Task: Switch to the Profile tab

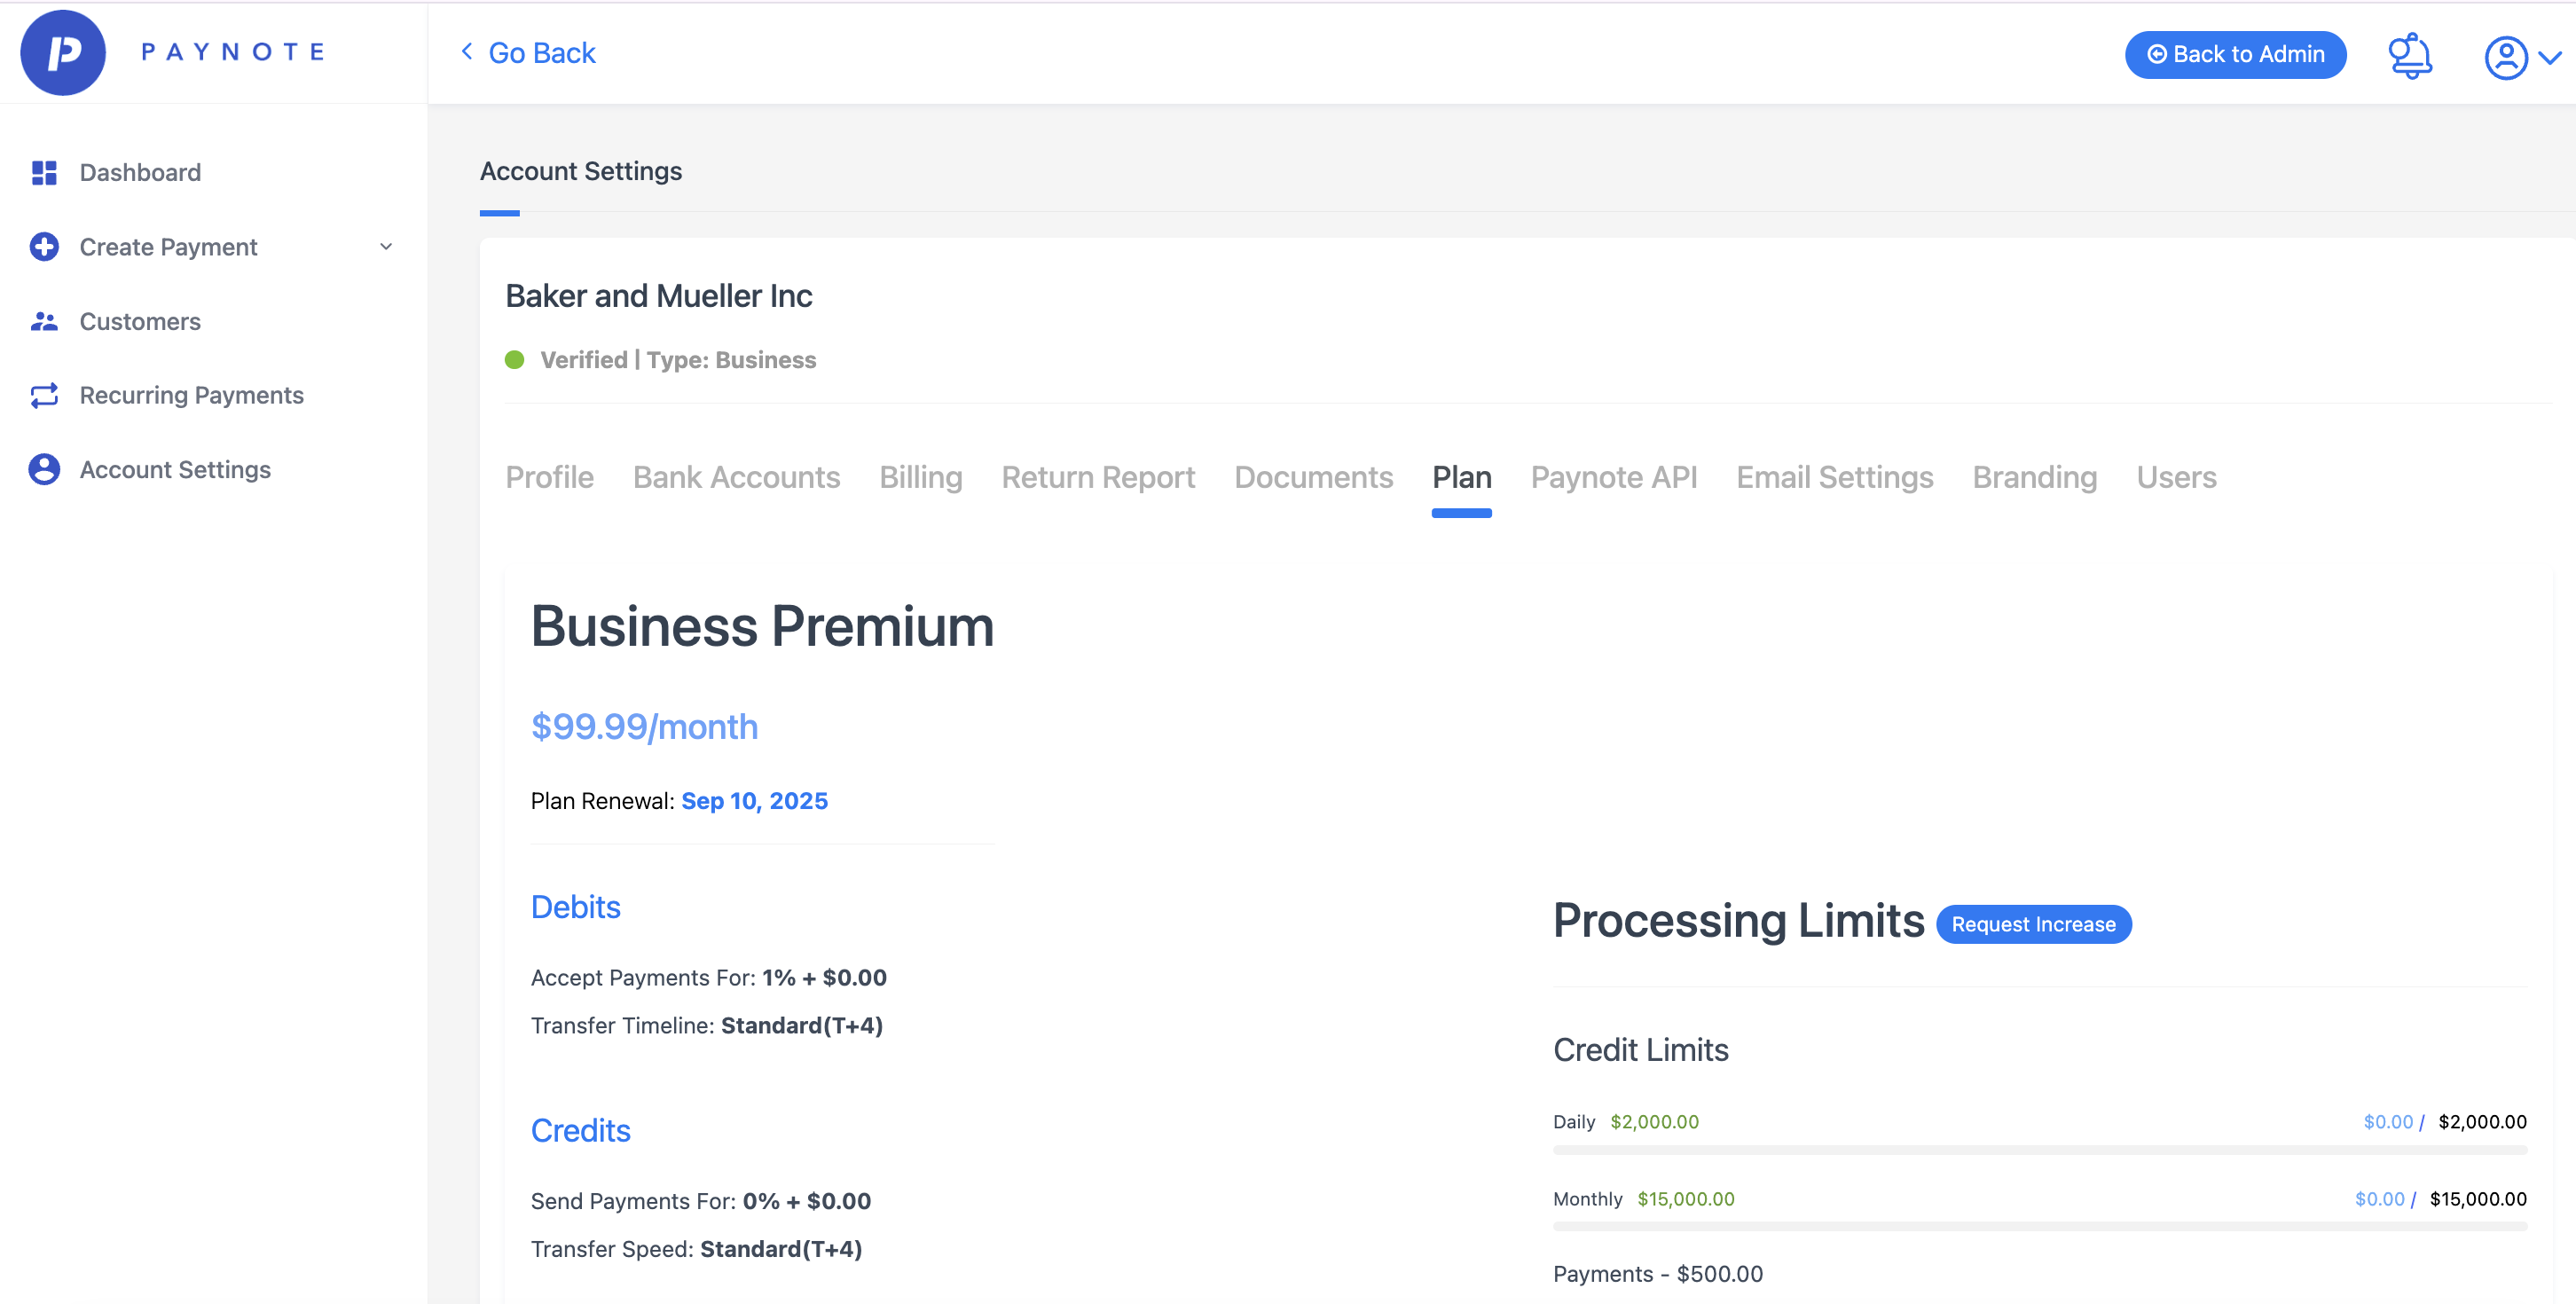Action: pos(549,478)
